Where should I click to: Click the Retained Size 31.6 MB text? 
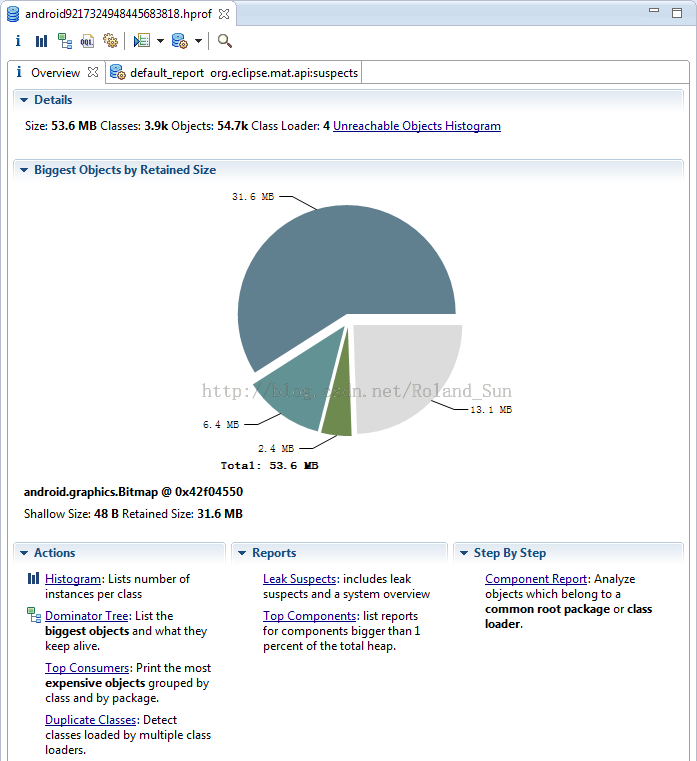182,513
